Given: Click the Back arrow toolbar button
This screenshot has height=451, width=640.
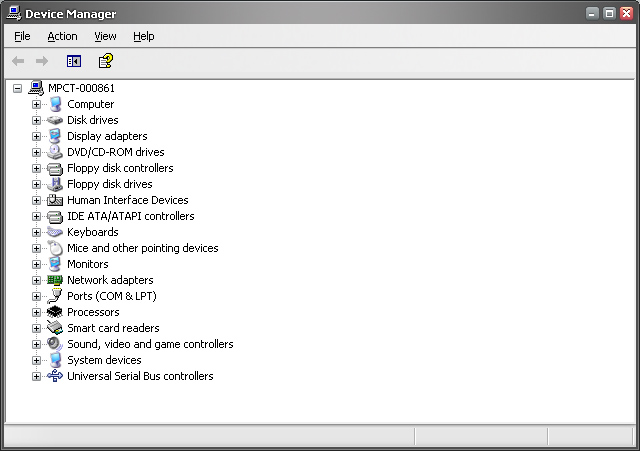Looking at the screenshot, I should 18,61.
